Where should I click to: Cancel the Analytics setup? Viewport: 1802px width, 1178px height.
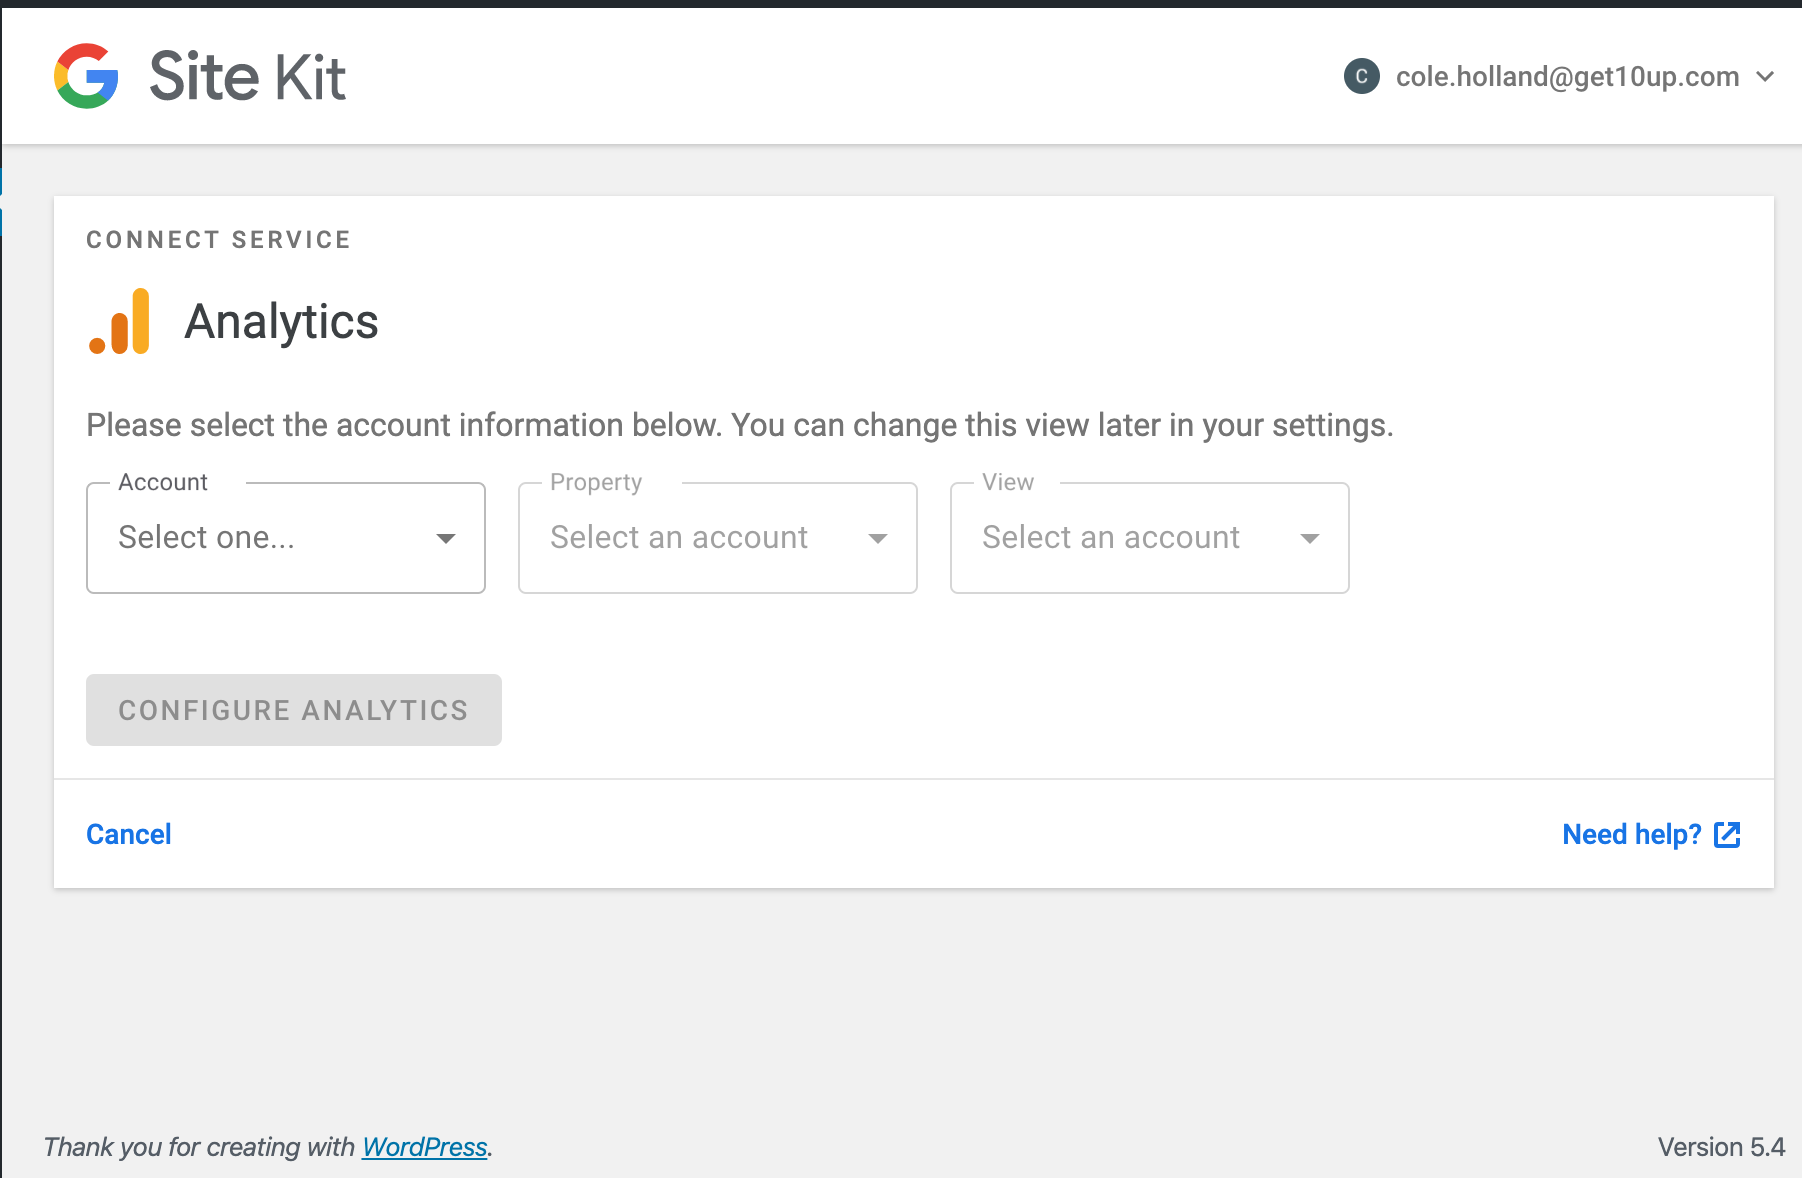coord(129,834)
